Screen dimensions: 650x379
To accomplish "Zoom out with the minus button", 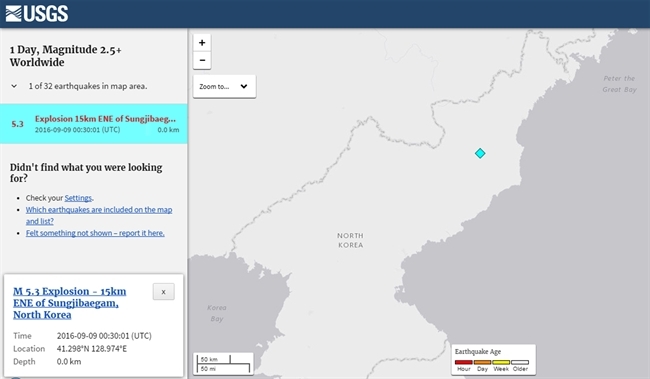I will (202, 60).
